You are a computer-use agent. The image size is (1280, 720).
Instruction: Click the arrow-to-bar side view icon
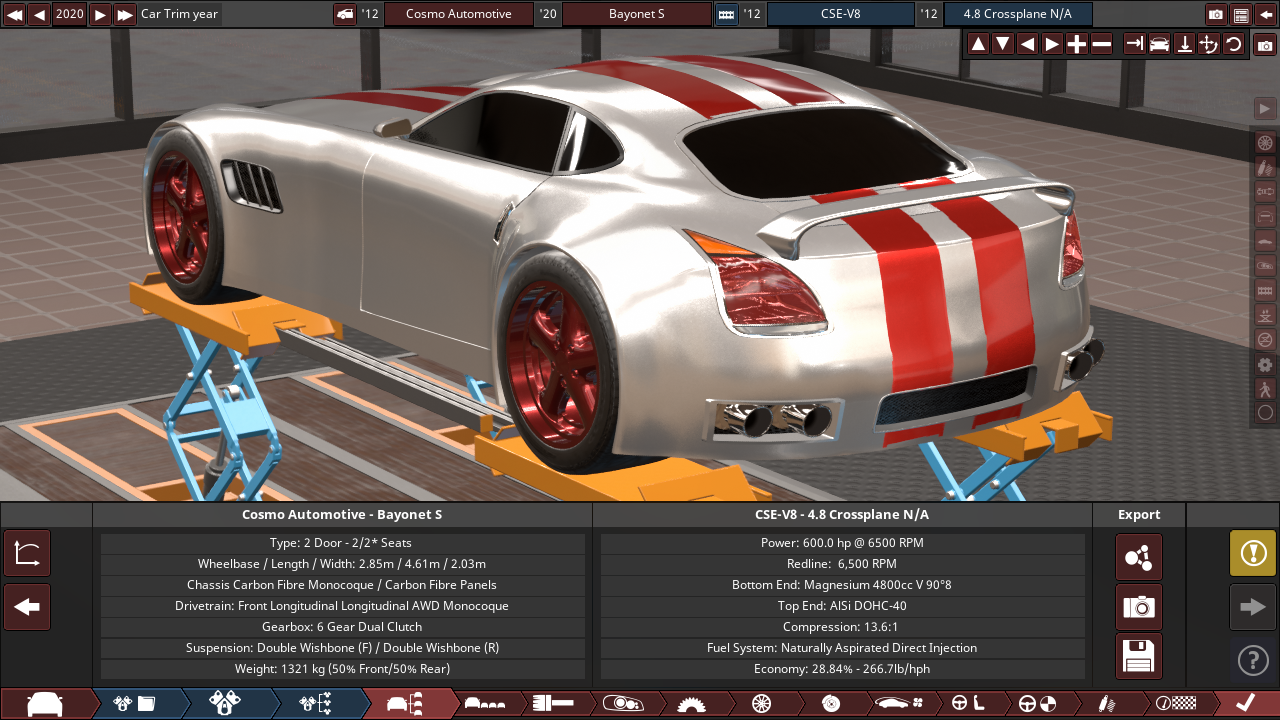pyautogui.click(x=1134, y=44)
